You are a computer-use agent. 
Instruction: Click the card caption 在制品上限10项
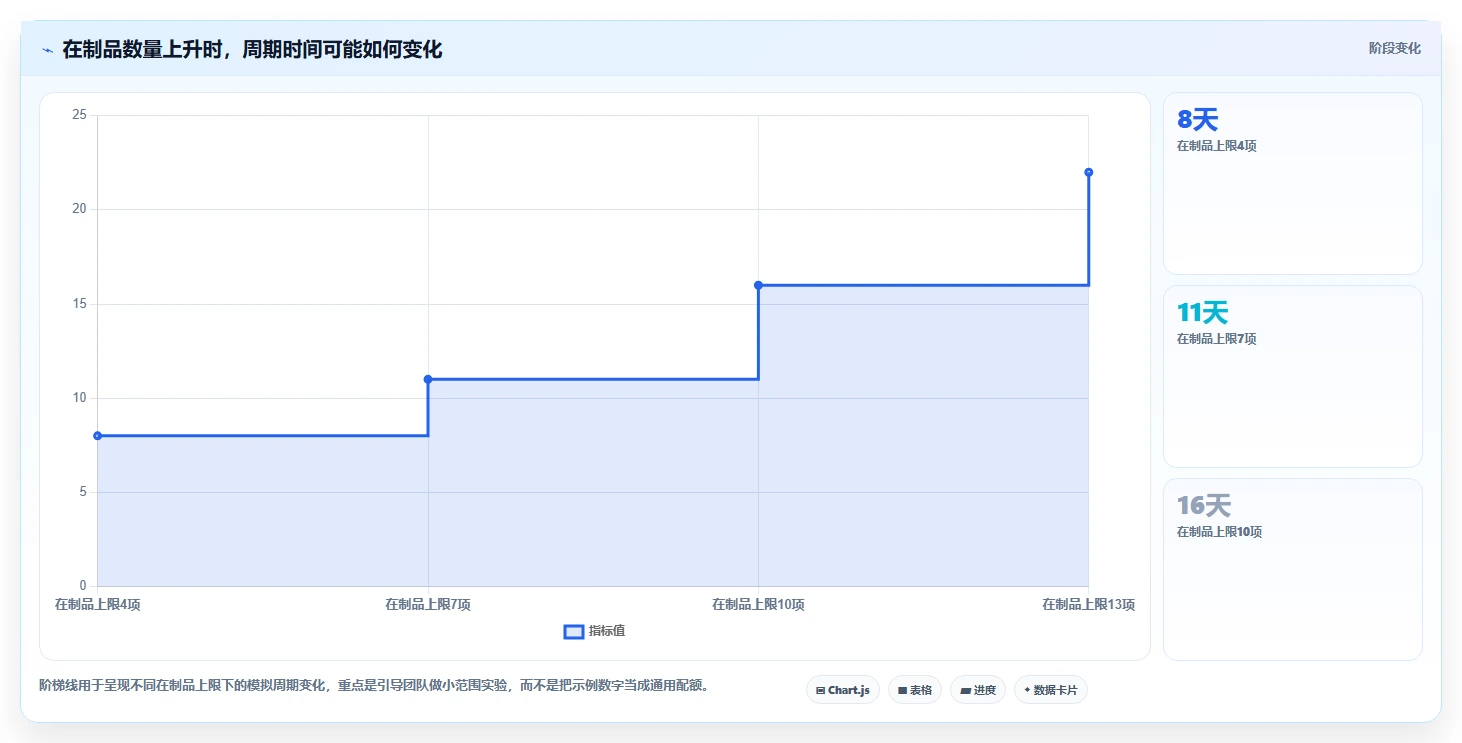(1220, 532)
